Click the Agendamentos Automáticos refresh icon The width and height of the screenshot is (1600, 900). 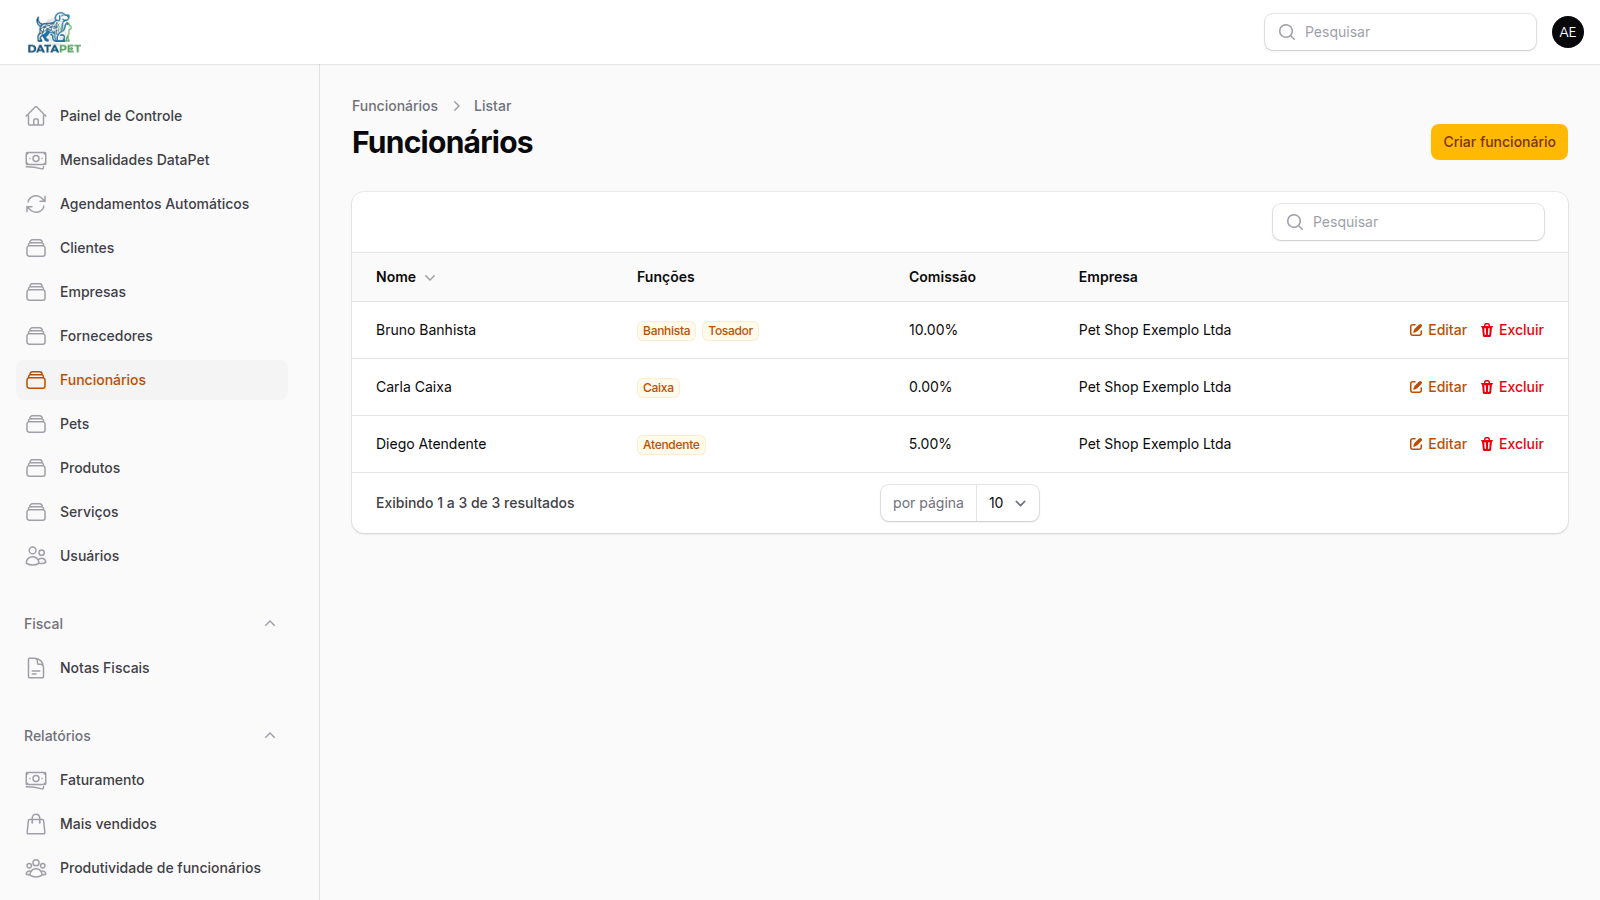[x=36, y=204]
